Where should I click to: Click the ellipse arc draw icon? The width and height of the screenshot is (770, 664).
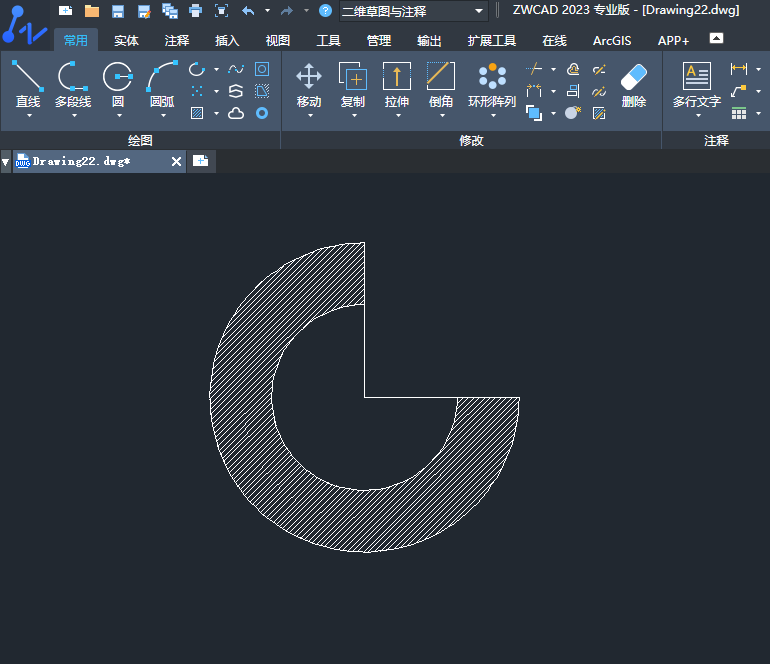[197, 69]
